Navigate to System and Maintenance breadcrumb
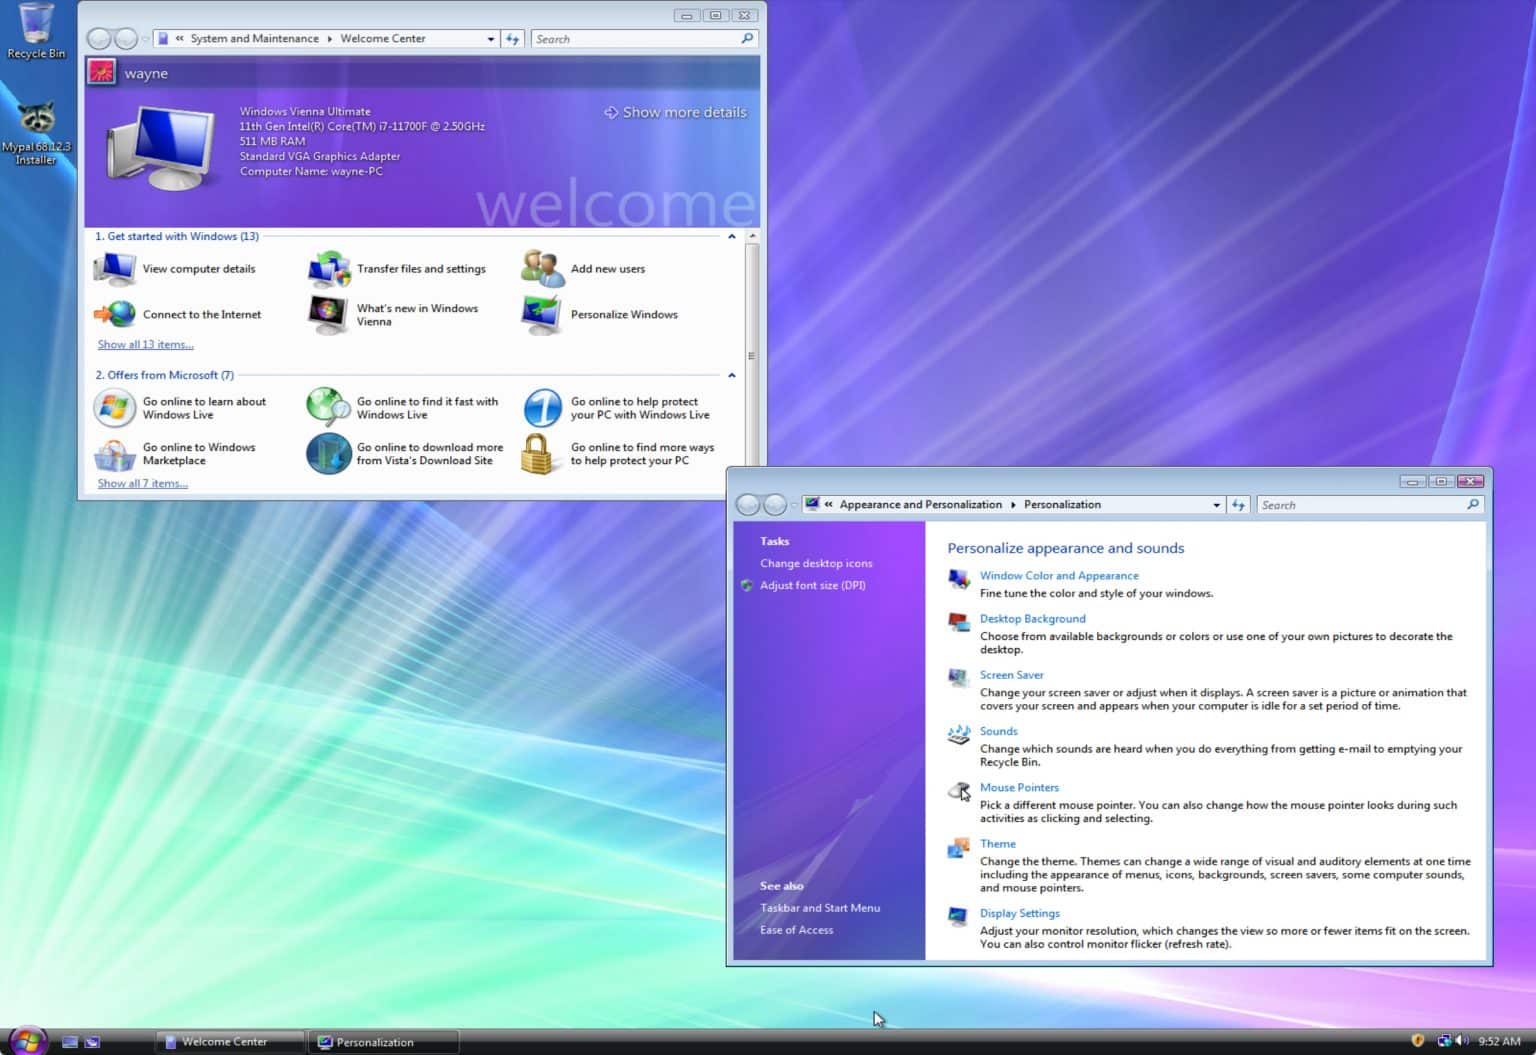Viewport: 1536px width, 1055px height. (x=254, y=38)
